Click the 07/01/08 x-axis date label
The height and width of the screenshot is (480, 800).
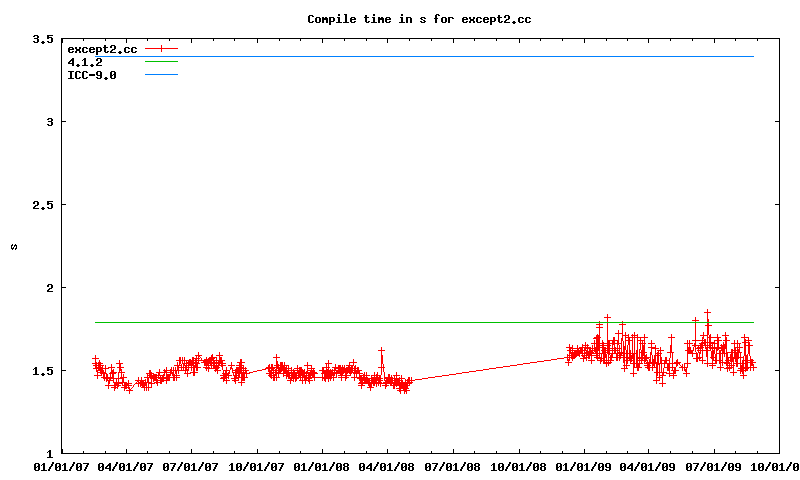pos(453,466)
